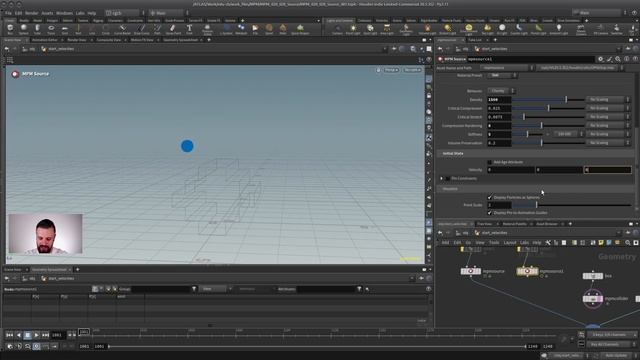Click the parameter search magnifier icon
This screenshot has width=640, height=360.
click(618, 59)
